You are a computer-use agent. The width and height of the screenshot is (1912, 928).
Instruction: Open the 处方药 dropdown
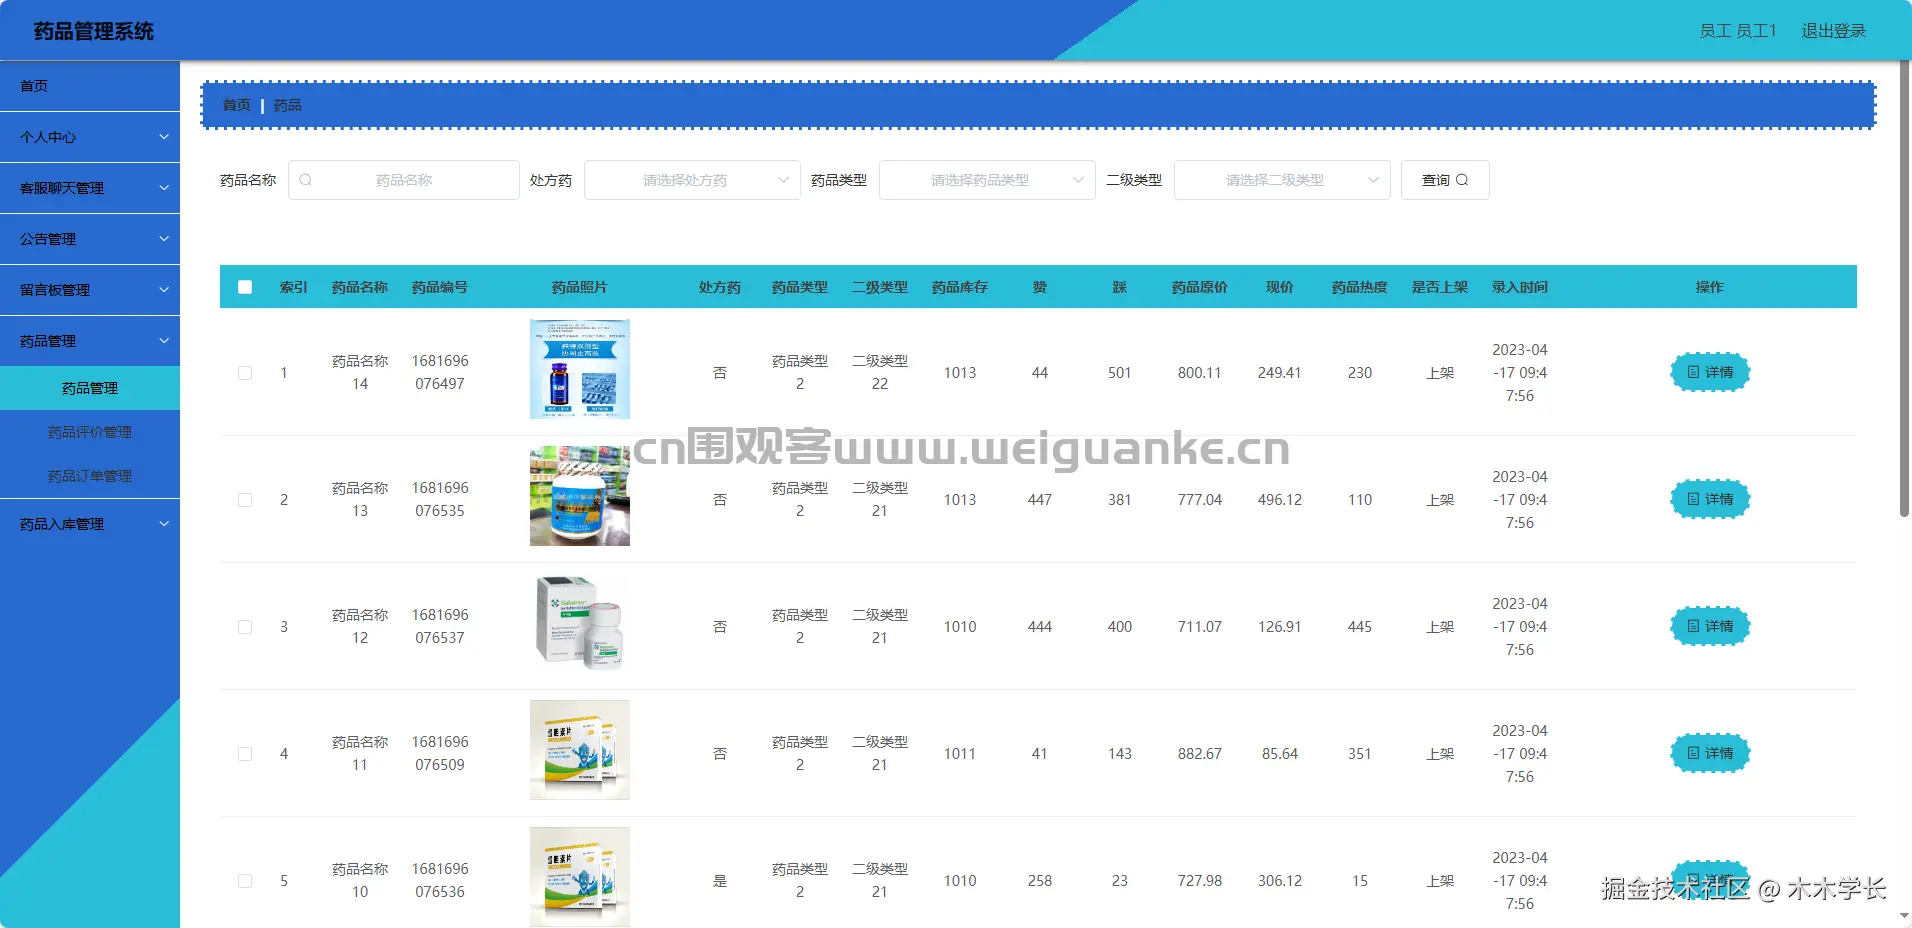pos(692,180)
